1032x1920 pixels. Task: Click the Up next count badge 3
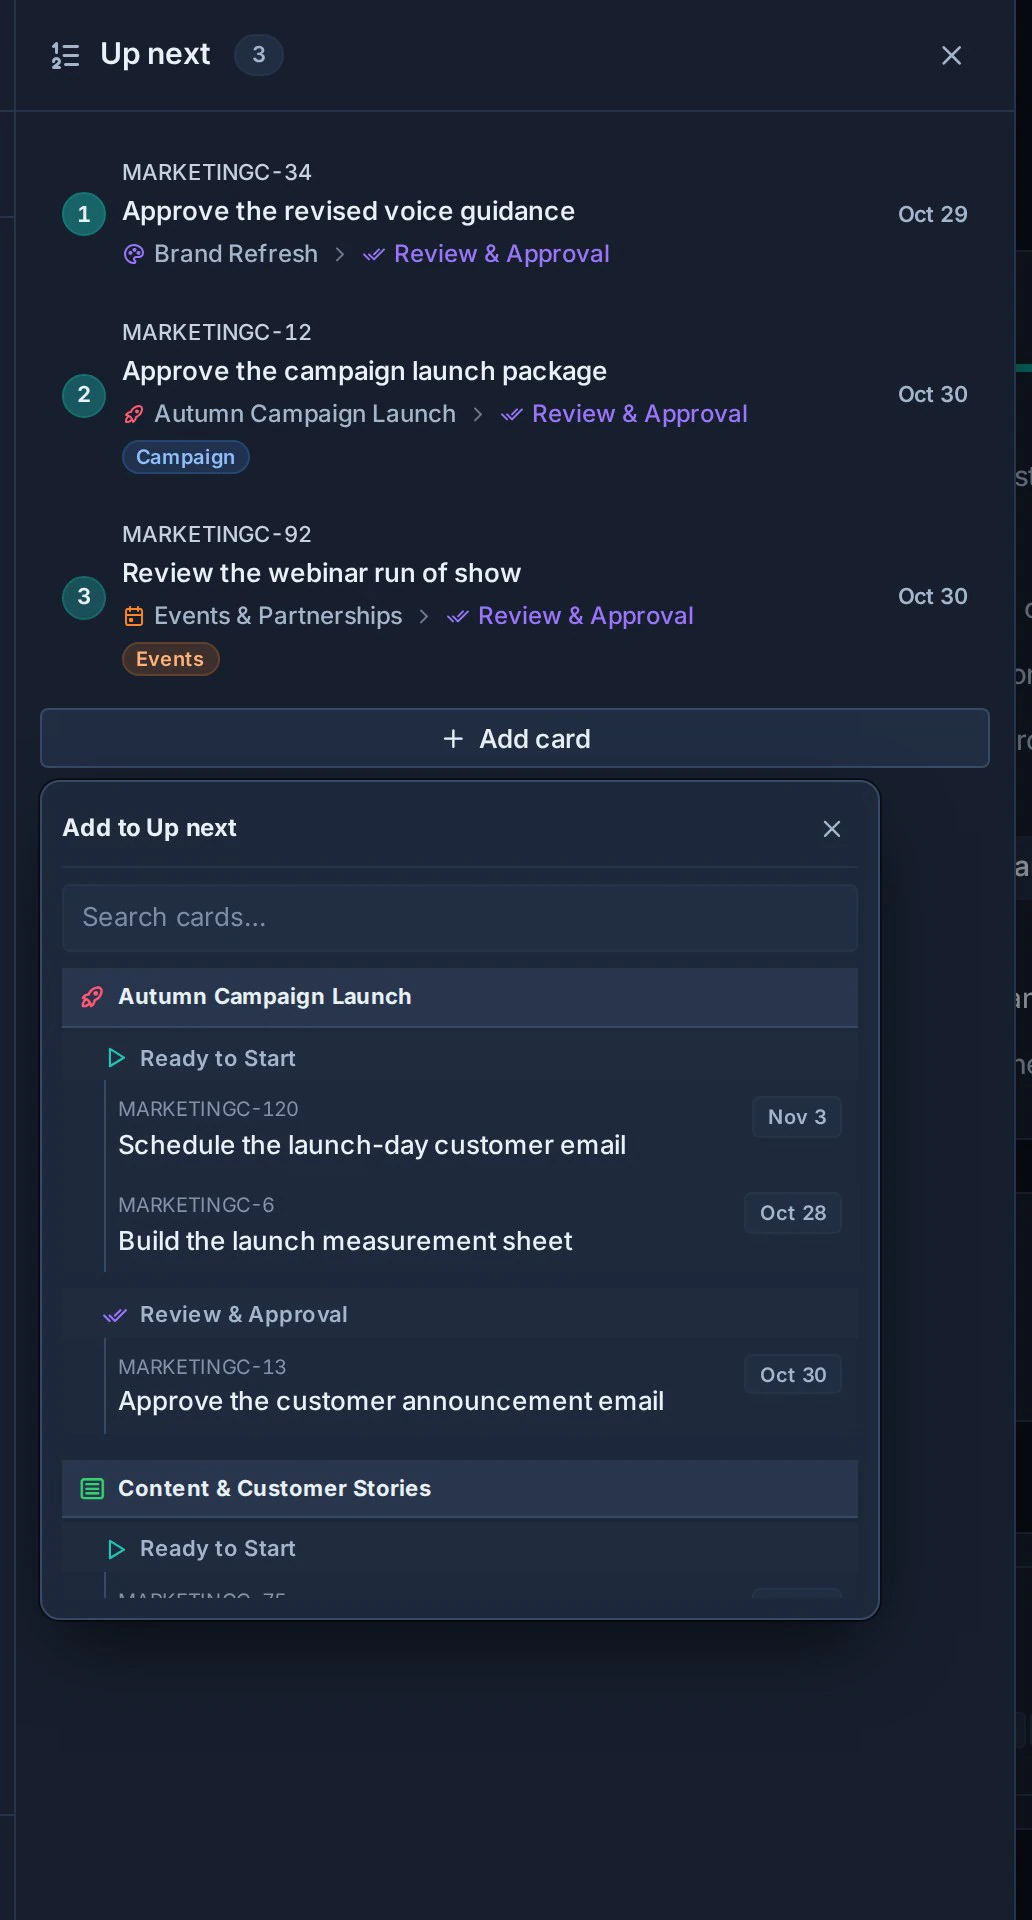(259, 55)
